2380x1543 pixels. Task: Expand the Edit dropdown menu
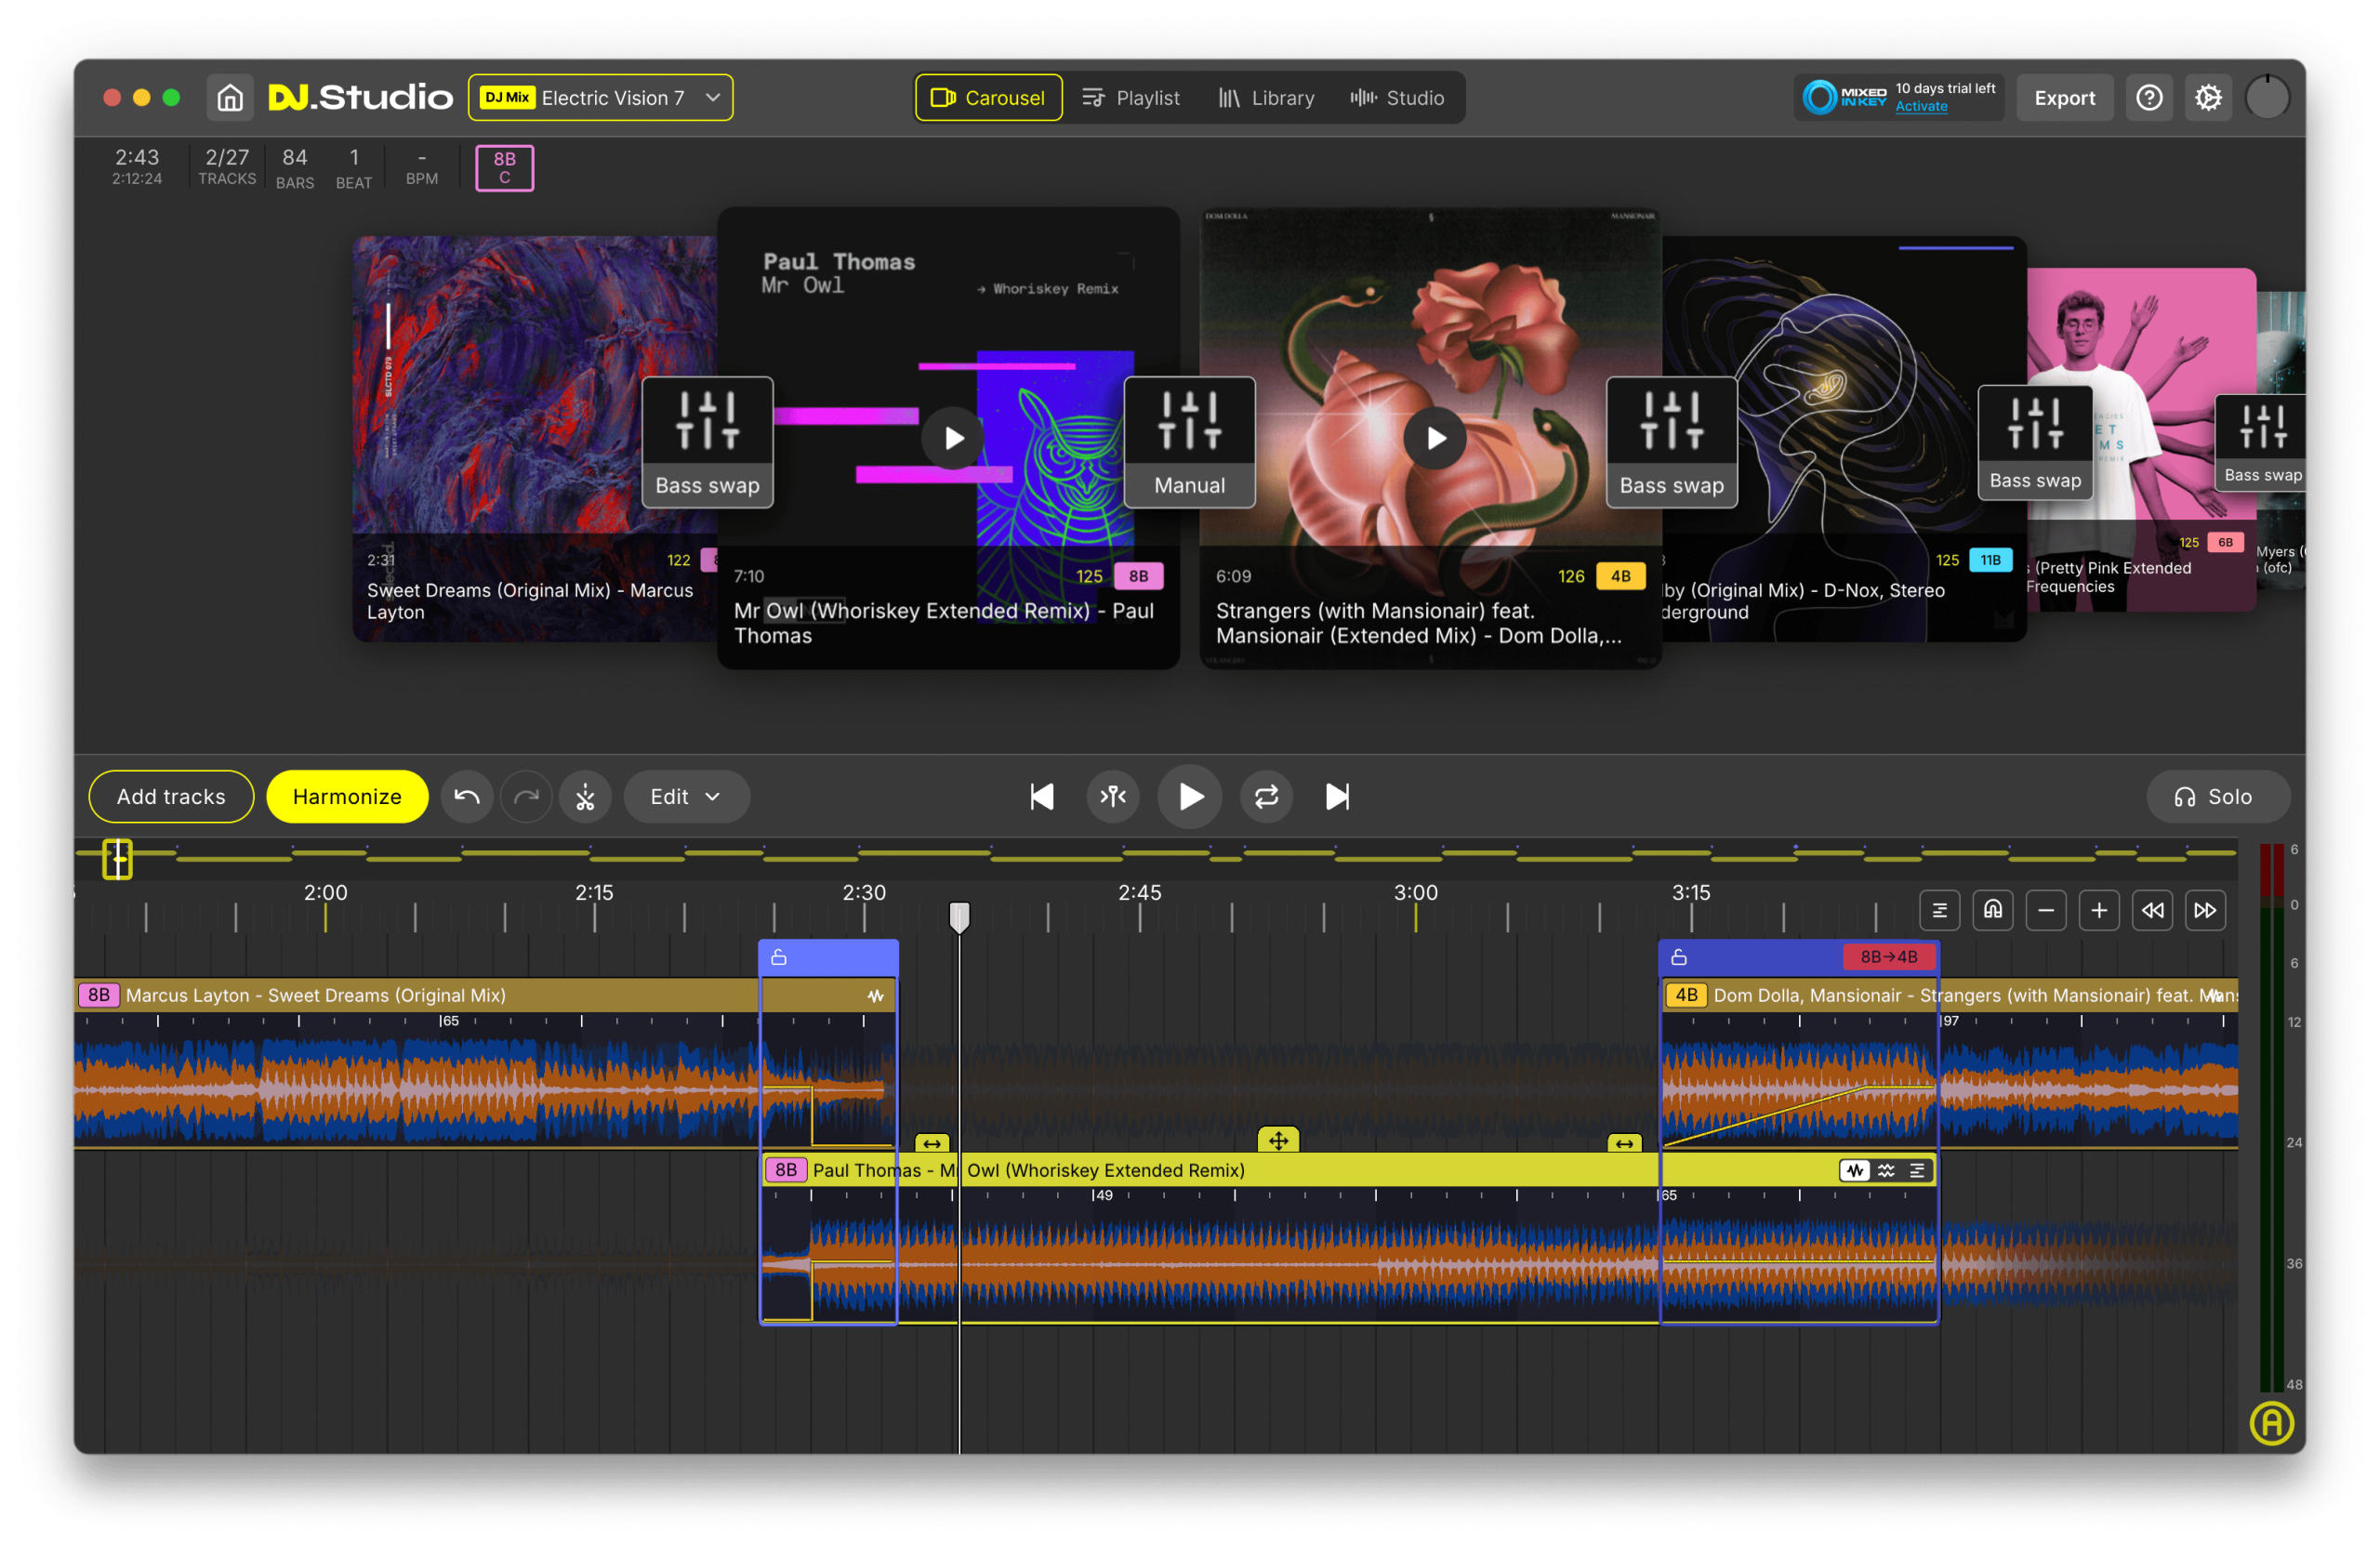click(x=686, y=797)
